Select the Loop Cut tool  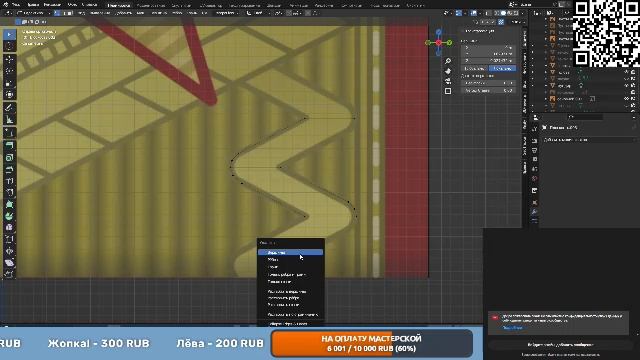[9, 181]
